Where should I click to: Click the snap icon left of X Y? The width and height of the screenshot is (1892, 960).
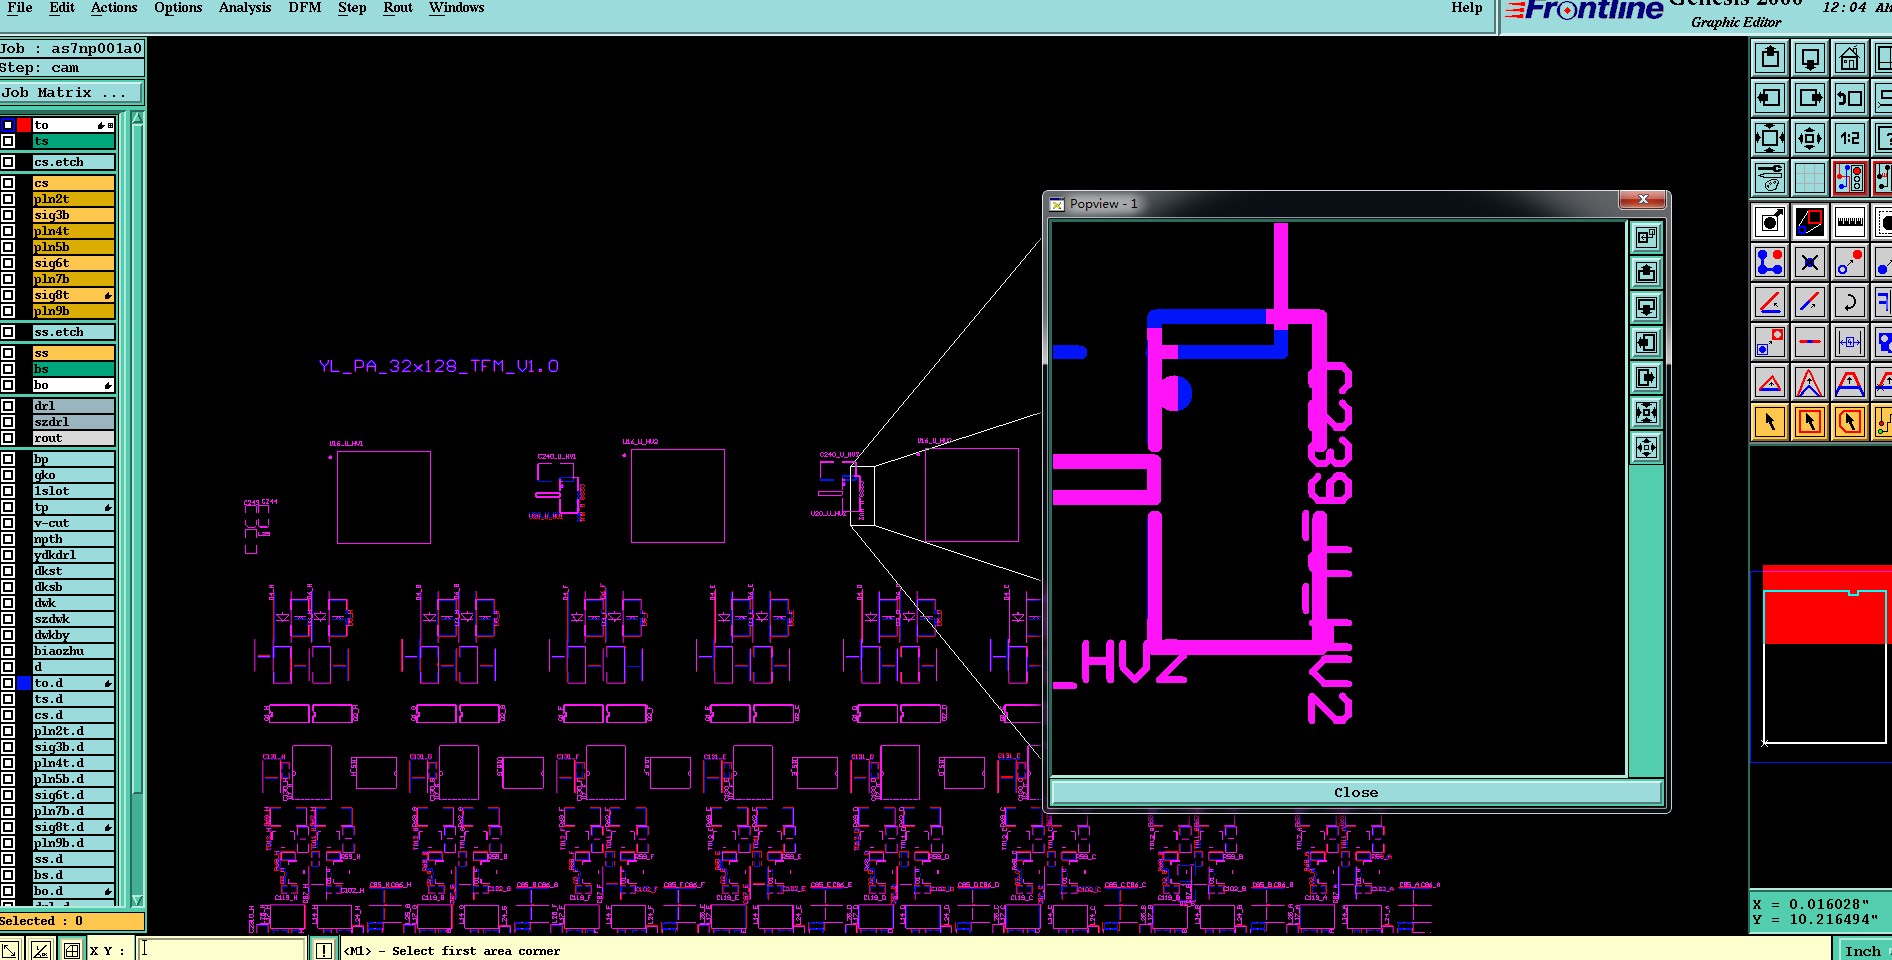pos(72,950)
